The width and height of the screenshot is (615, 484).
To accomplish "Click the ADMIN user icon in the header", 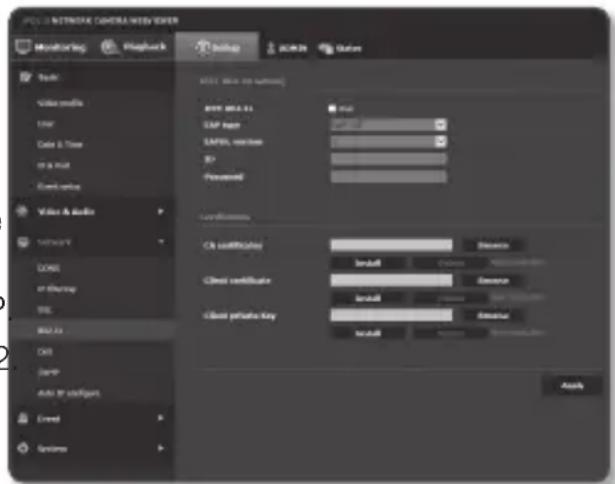I will (271, 48).
